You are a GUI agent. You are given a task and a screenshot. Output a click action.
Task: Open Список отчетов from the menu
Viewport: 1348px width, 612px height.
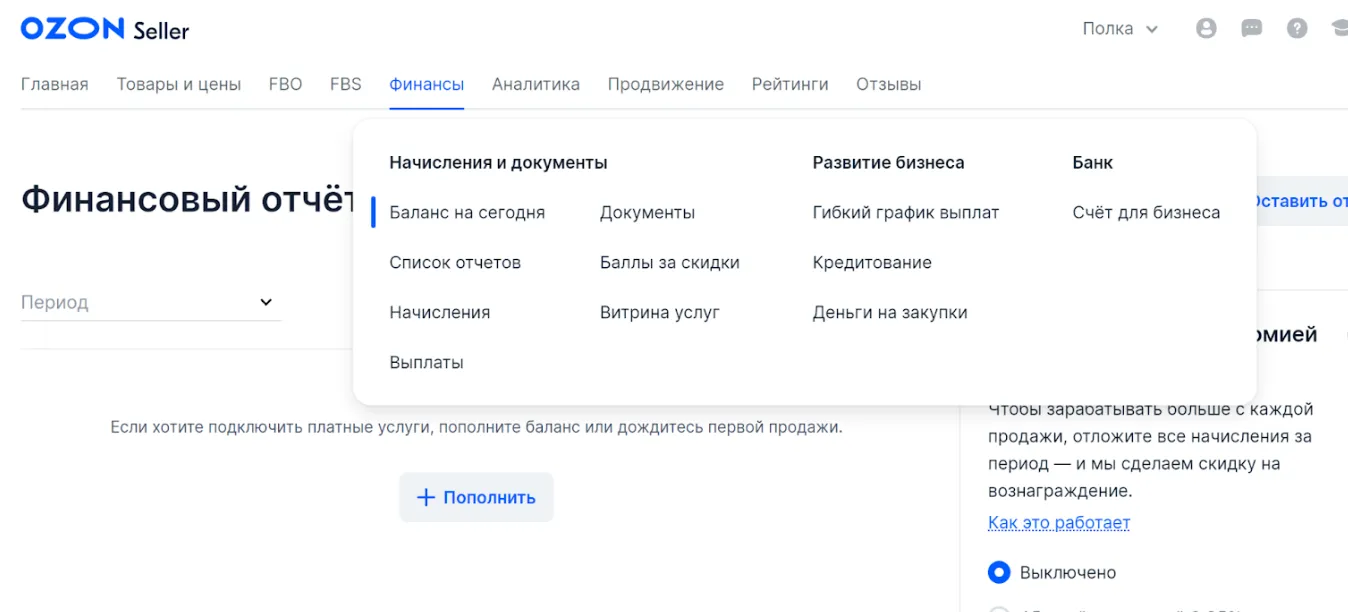coord(455,262)
